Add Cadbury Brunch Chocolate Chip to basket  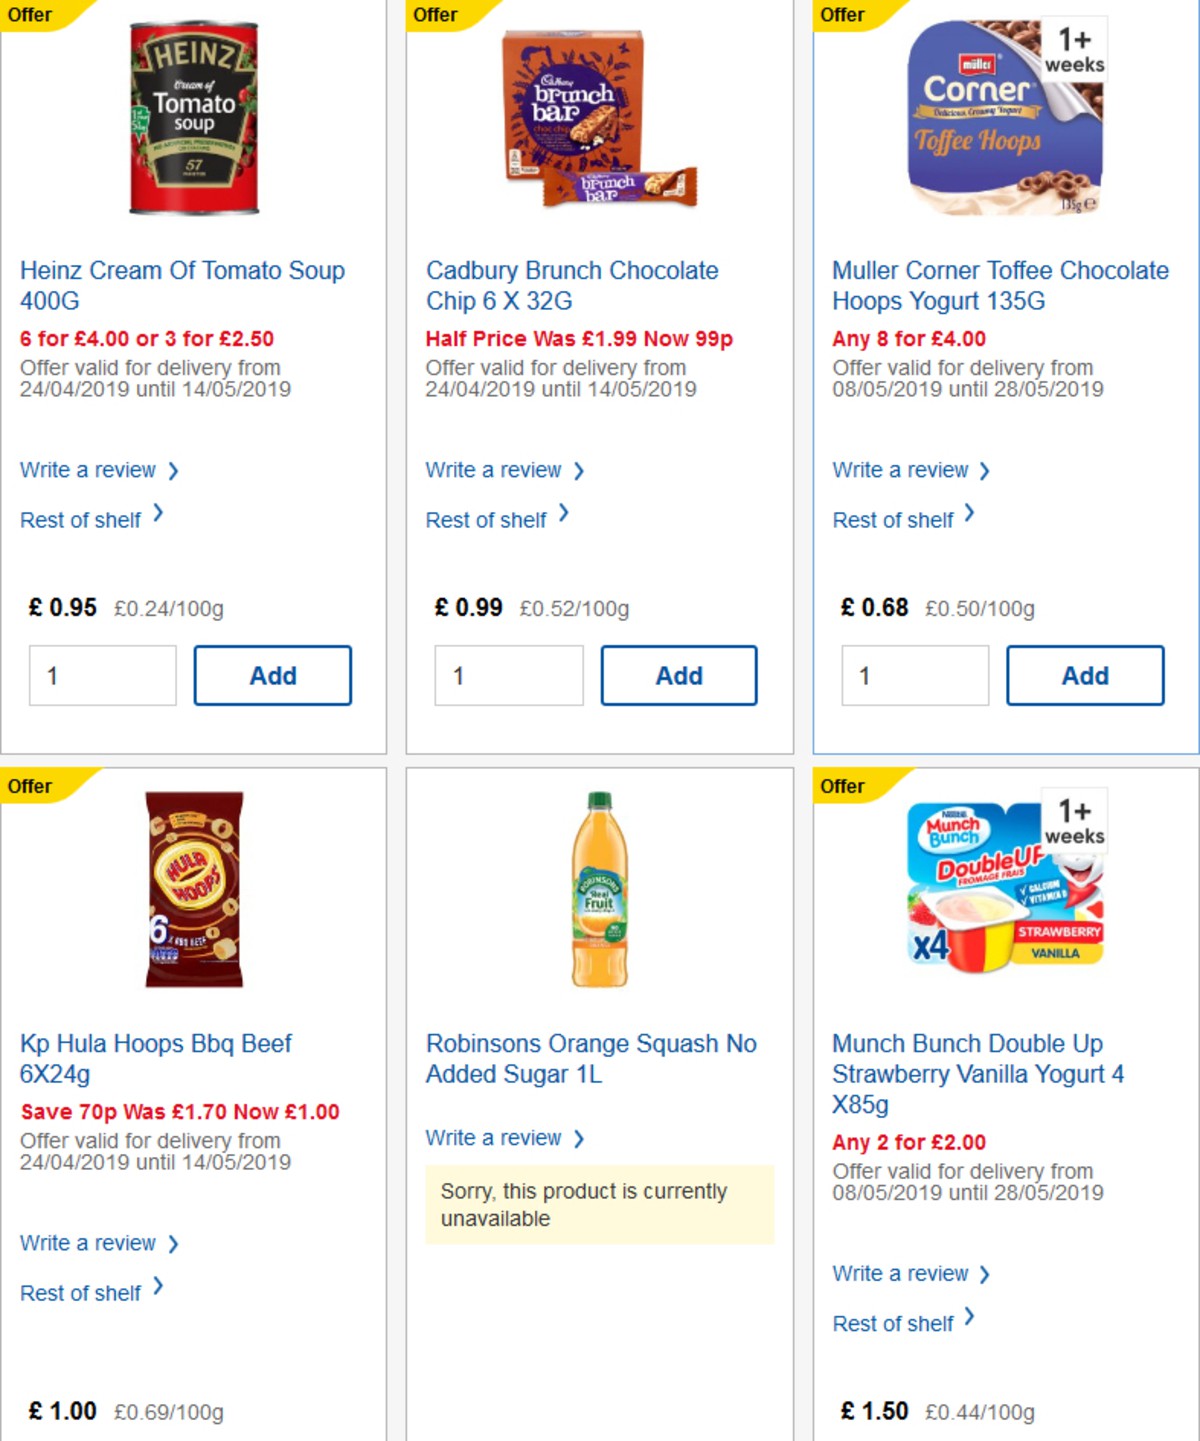[679, 675]
